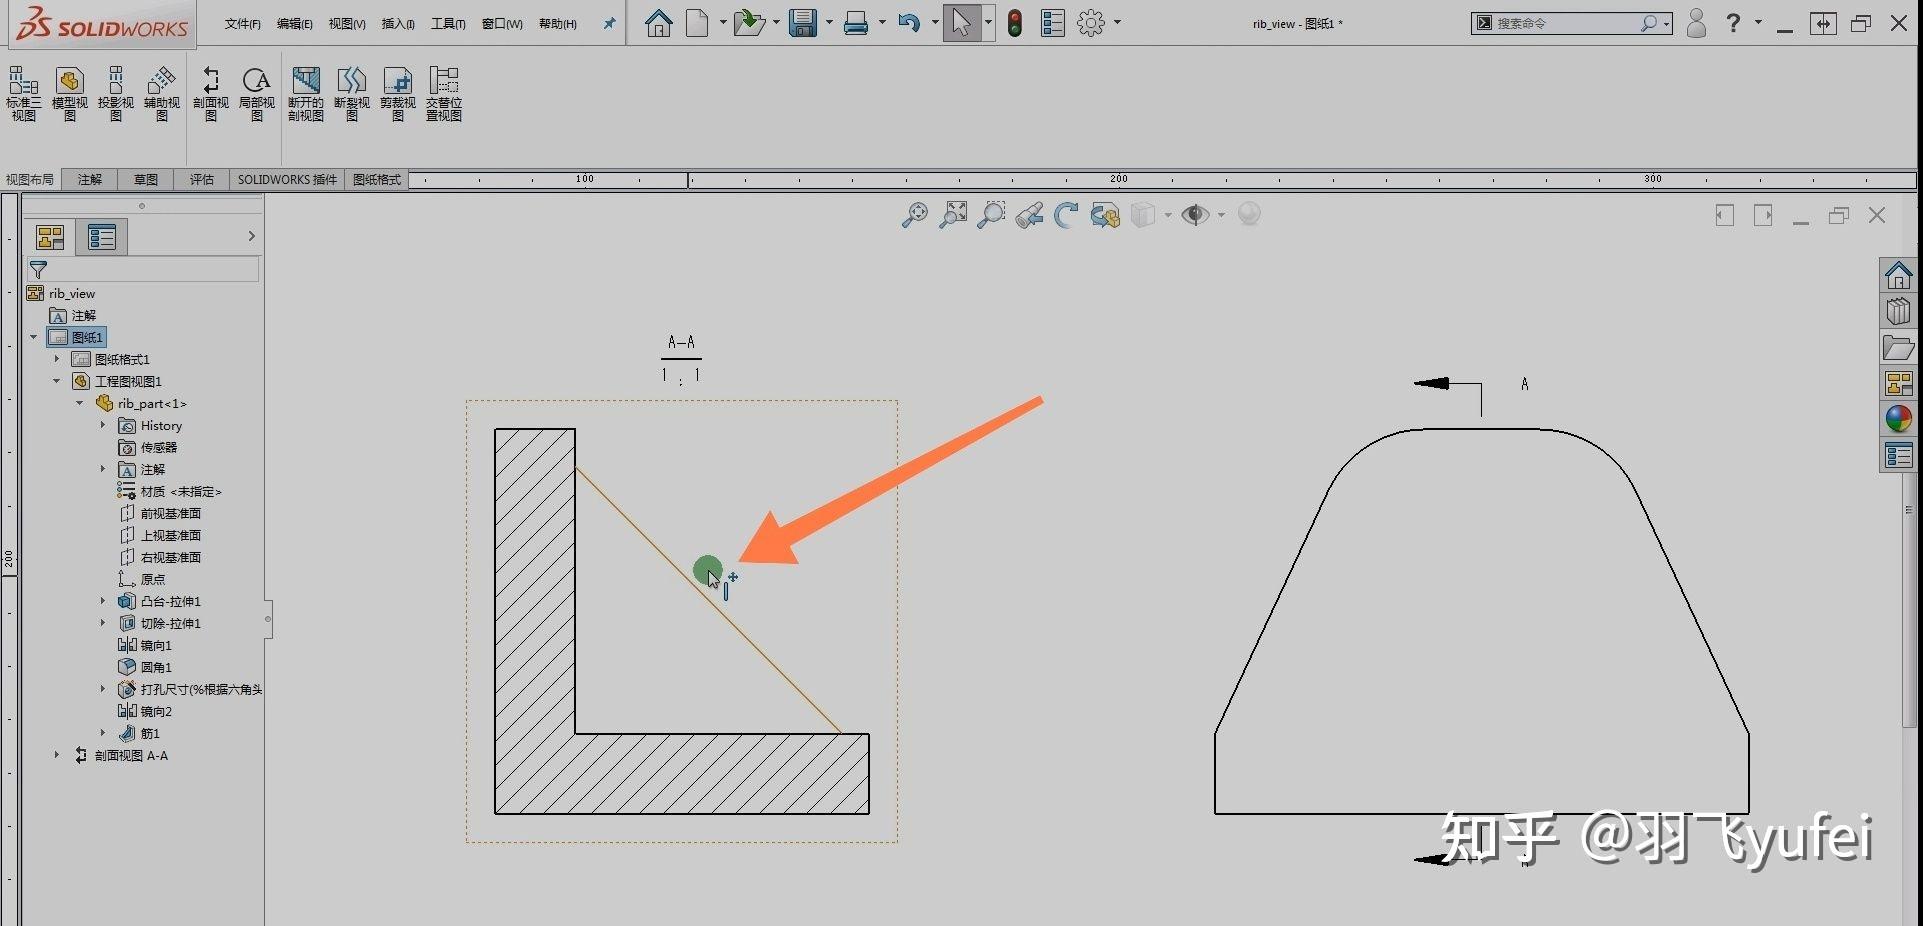Image resolution: width=1923 pixels, height=926 pixels.
Task: Click the 局部视图 detail view tool
Action: (256, 95)
